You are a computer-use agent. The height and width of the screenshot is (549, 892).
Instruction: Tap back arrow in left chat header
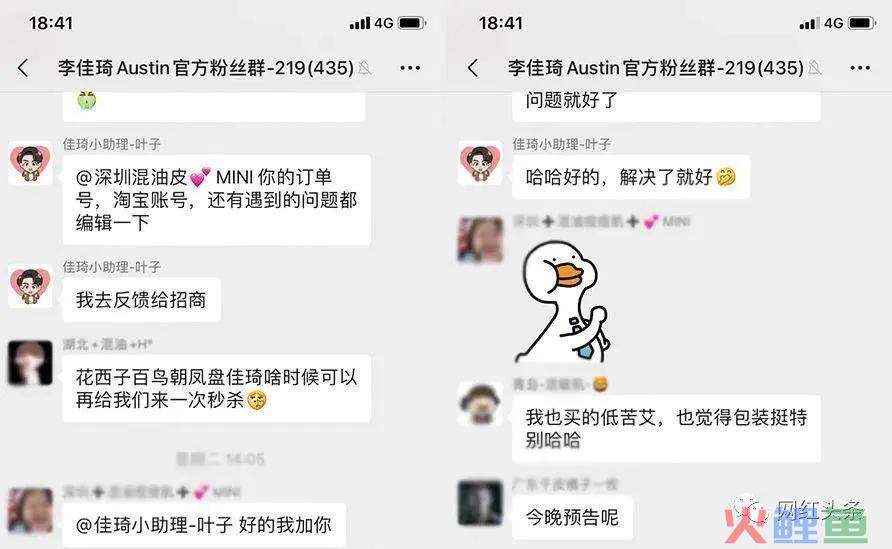[23, 68]
